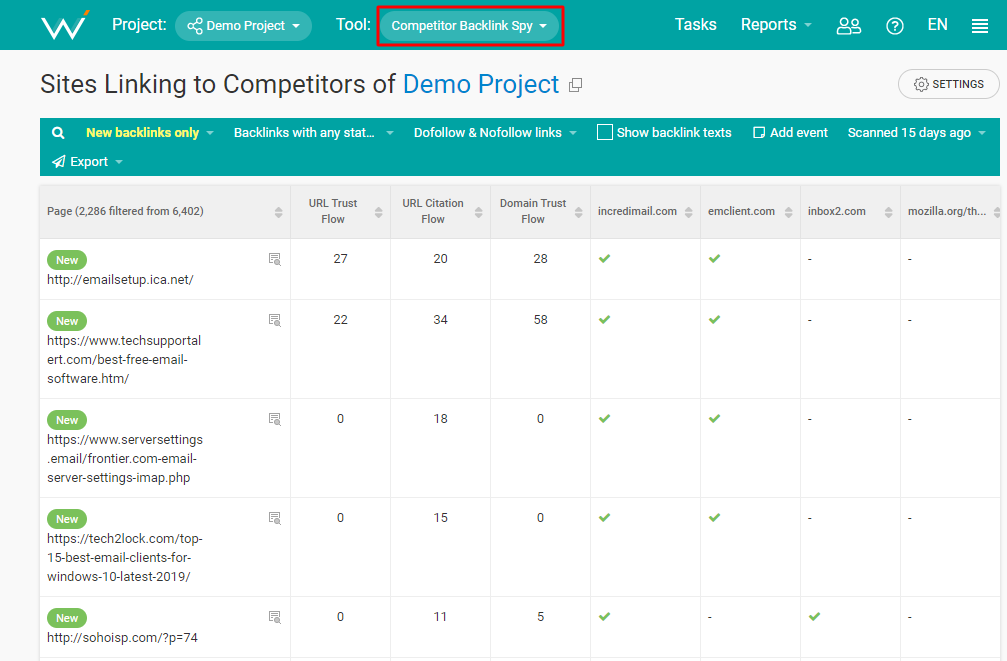Sort by incredimail.com column
This screenshot has width=1007, height=661.
coord(688,212)
